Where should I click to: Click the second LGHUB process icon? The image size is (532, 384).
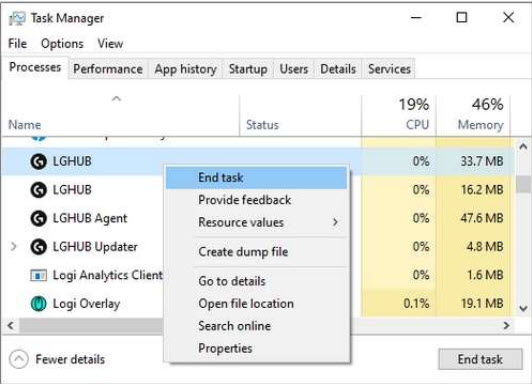(x=38, y=190)
